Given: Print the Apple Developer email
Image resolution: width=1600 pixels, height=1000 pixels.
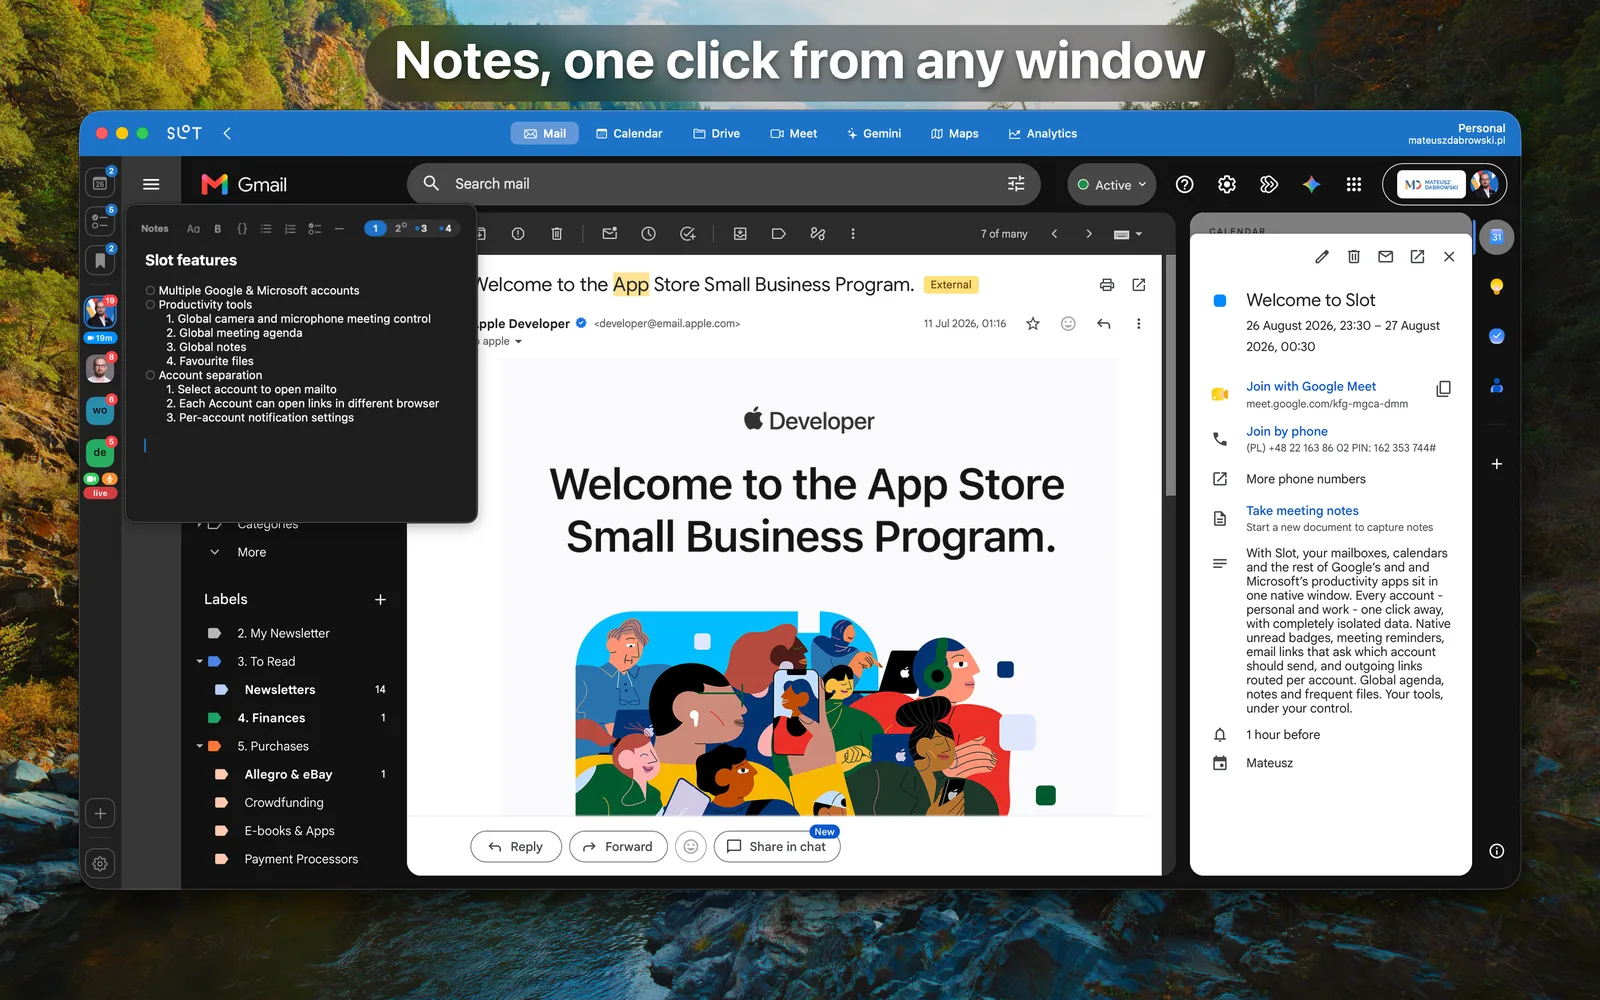Looking at the screenshot, I should click(x=1107, y=285).
